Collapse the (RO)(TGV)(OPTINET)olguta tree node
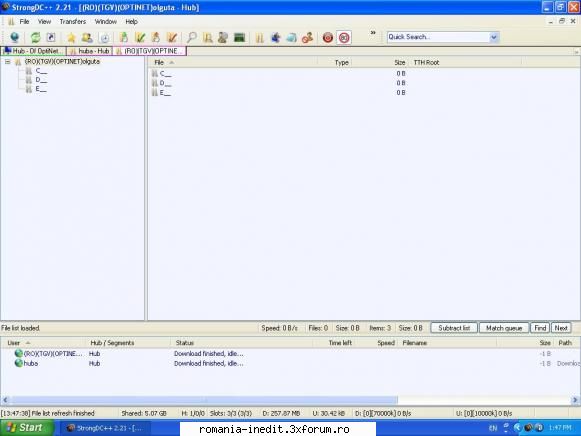The image size is (581, 436). (7, 62)
